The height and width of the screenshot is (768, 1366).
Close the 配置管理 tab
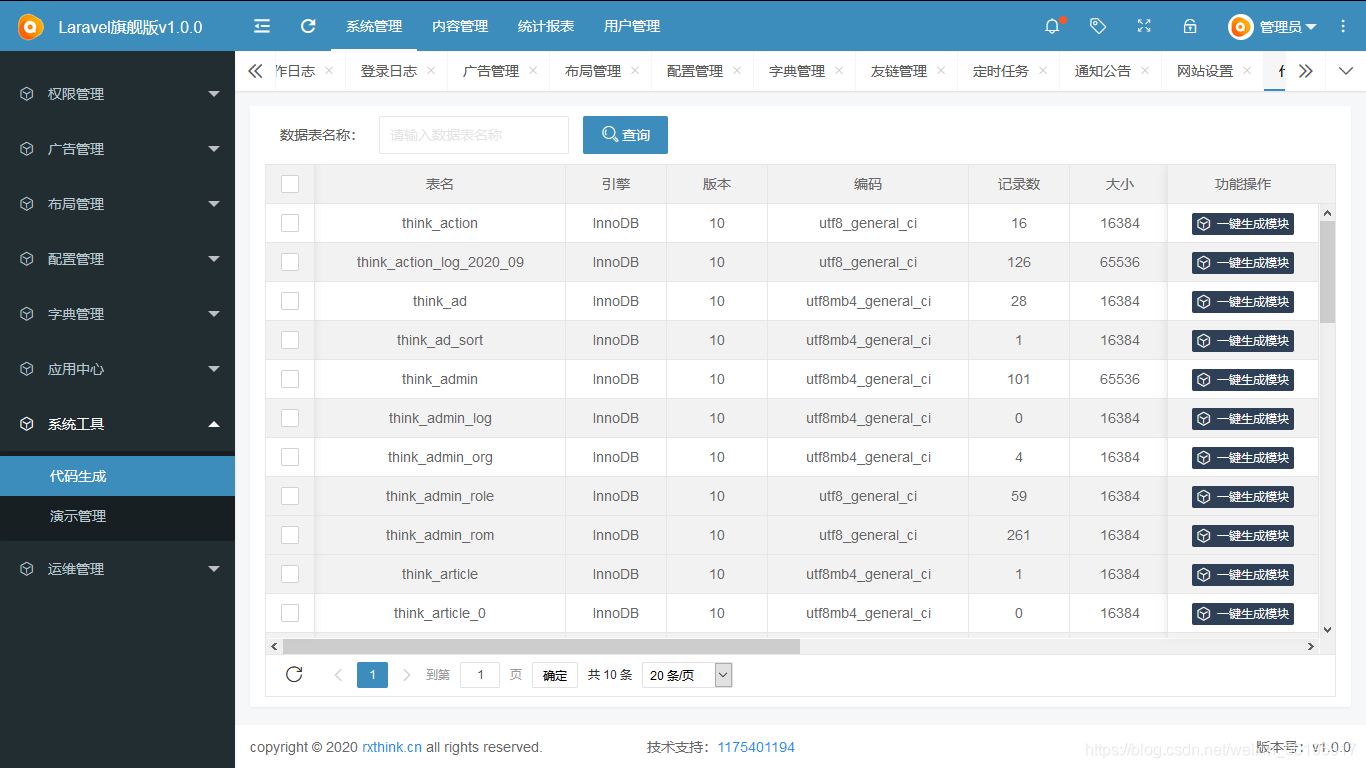(x=737, y=71)
